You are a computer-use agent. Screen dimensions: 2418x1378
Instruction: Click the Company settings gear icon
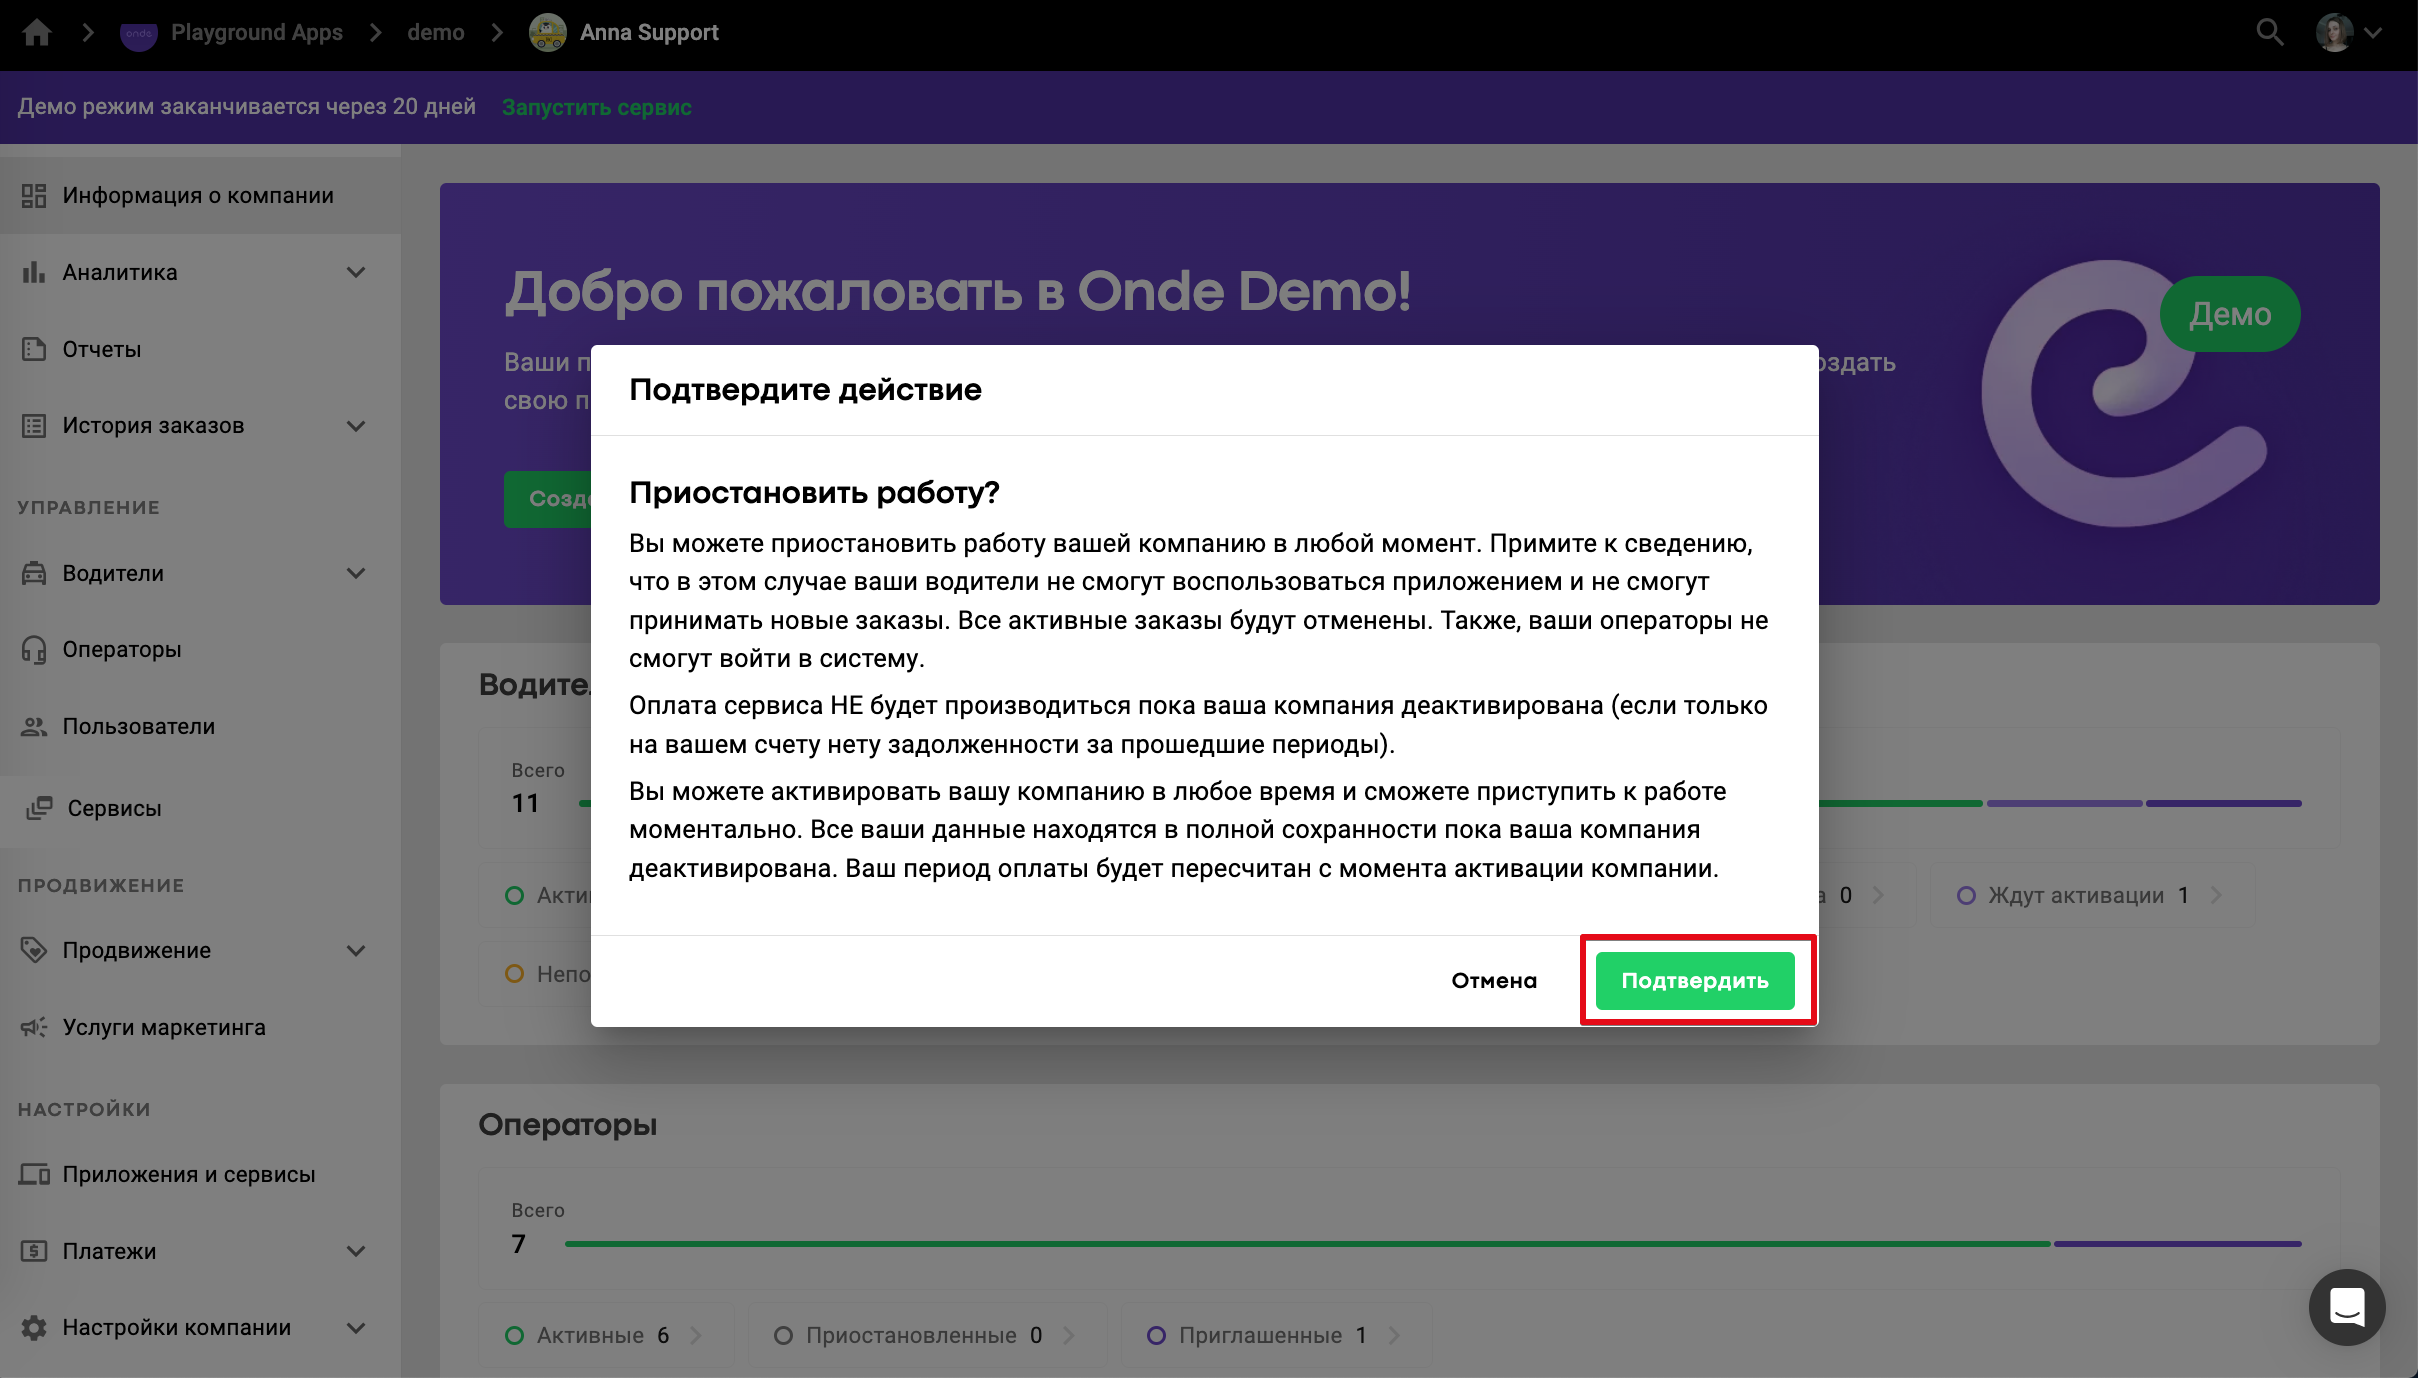pos(34,1327)
